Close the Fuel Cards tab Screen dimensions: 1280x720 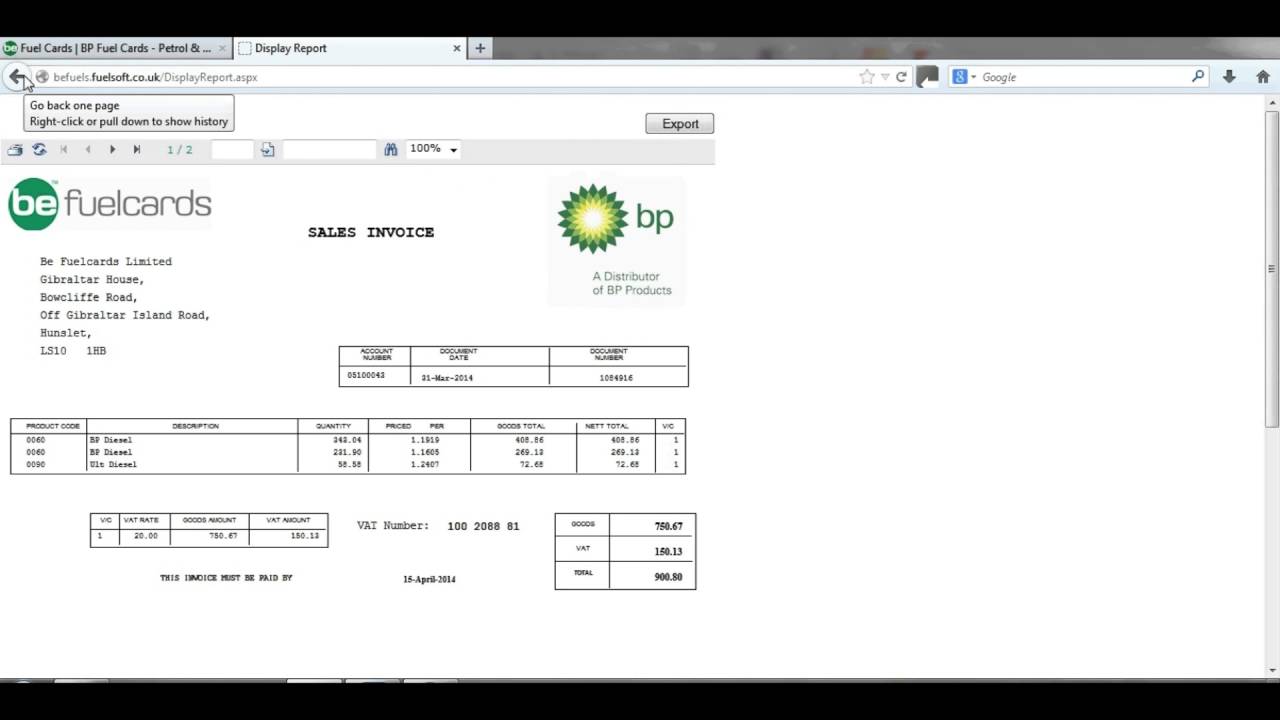tap(222, 48)
